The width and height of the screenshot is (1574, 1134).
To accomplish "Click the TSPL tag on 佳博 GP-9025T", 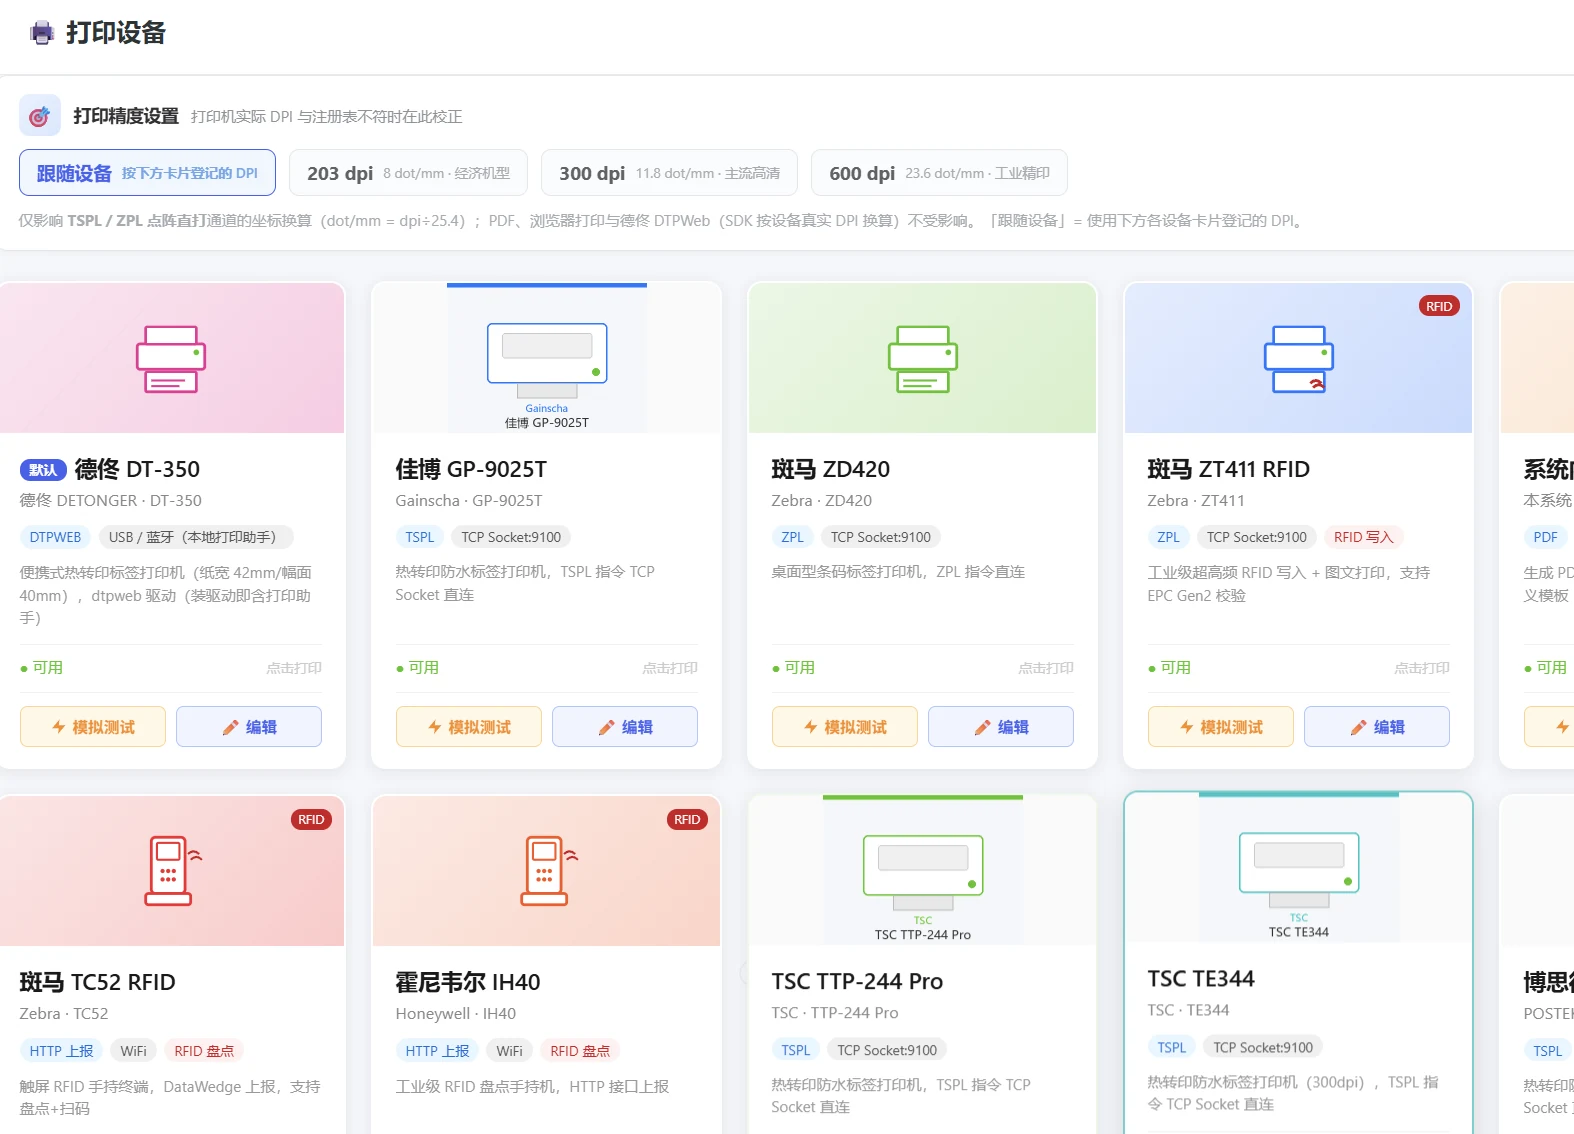I will (420, 537).
